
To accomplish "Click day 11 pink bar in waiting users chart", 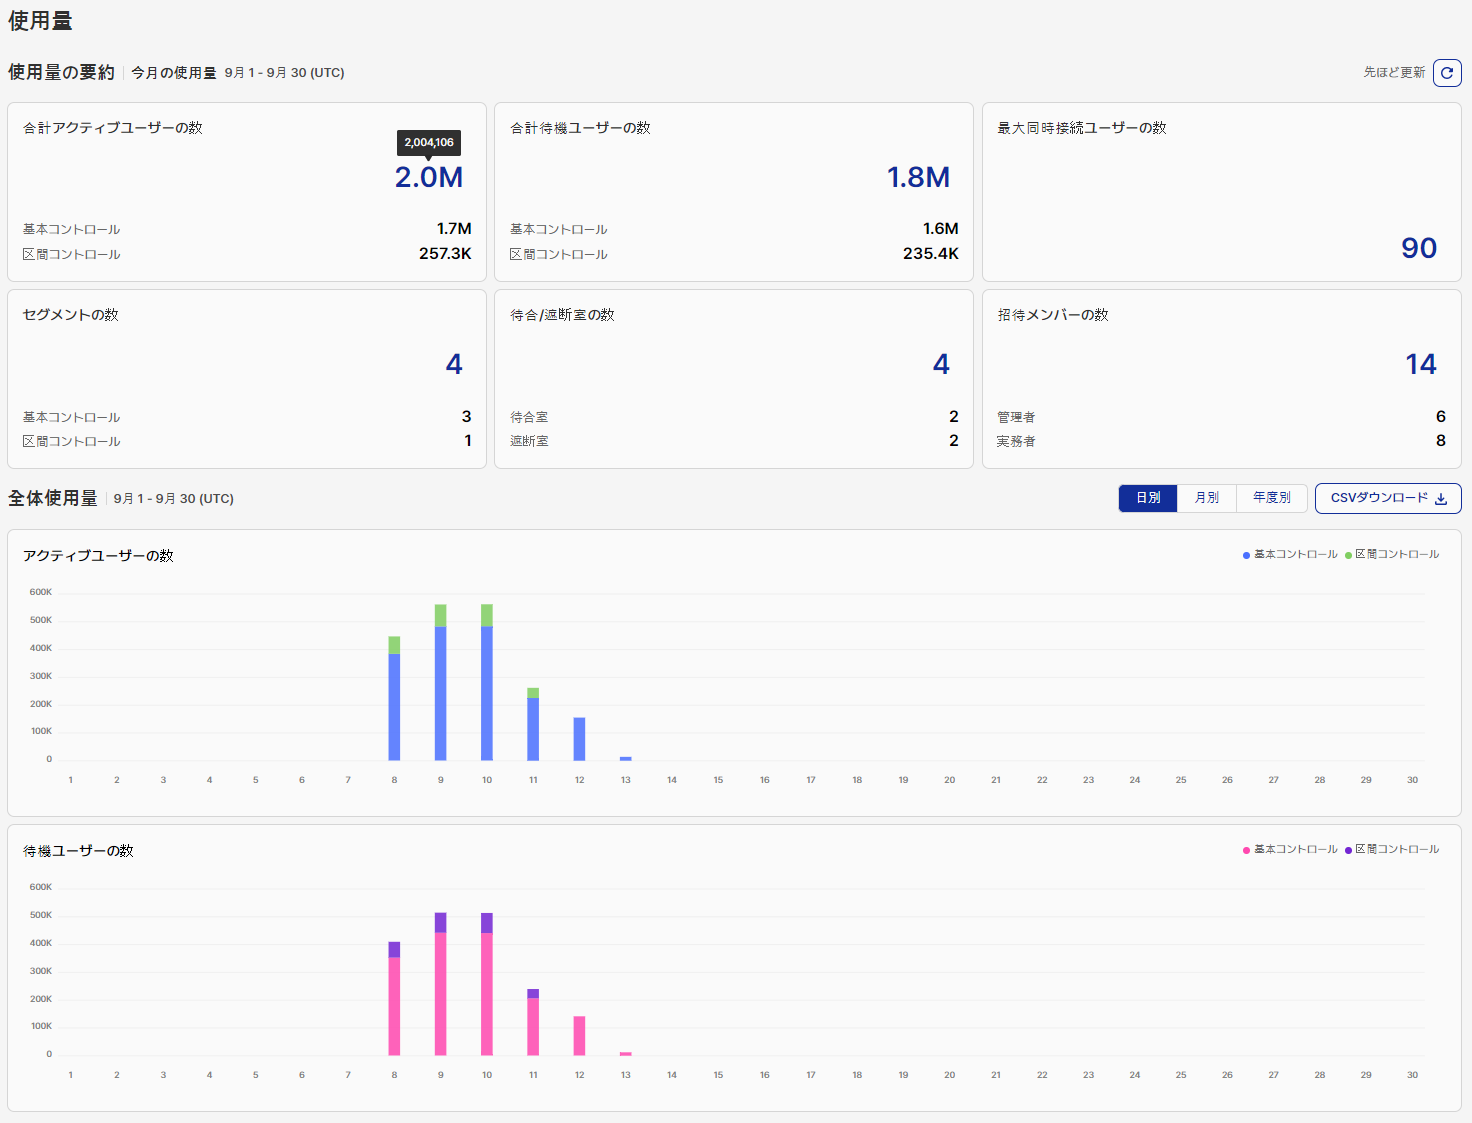I will [x=533, y=1026].
